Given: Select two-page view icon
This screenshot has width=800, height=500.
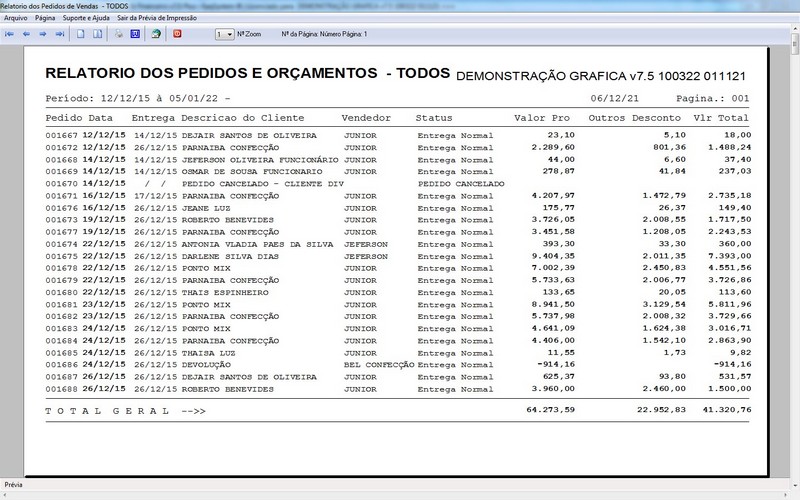Looking at the screenshot, I should pyautogui.click(x=97, y=34).
